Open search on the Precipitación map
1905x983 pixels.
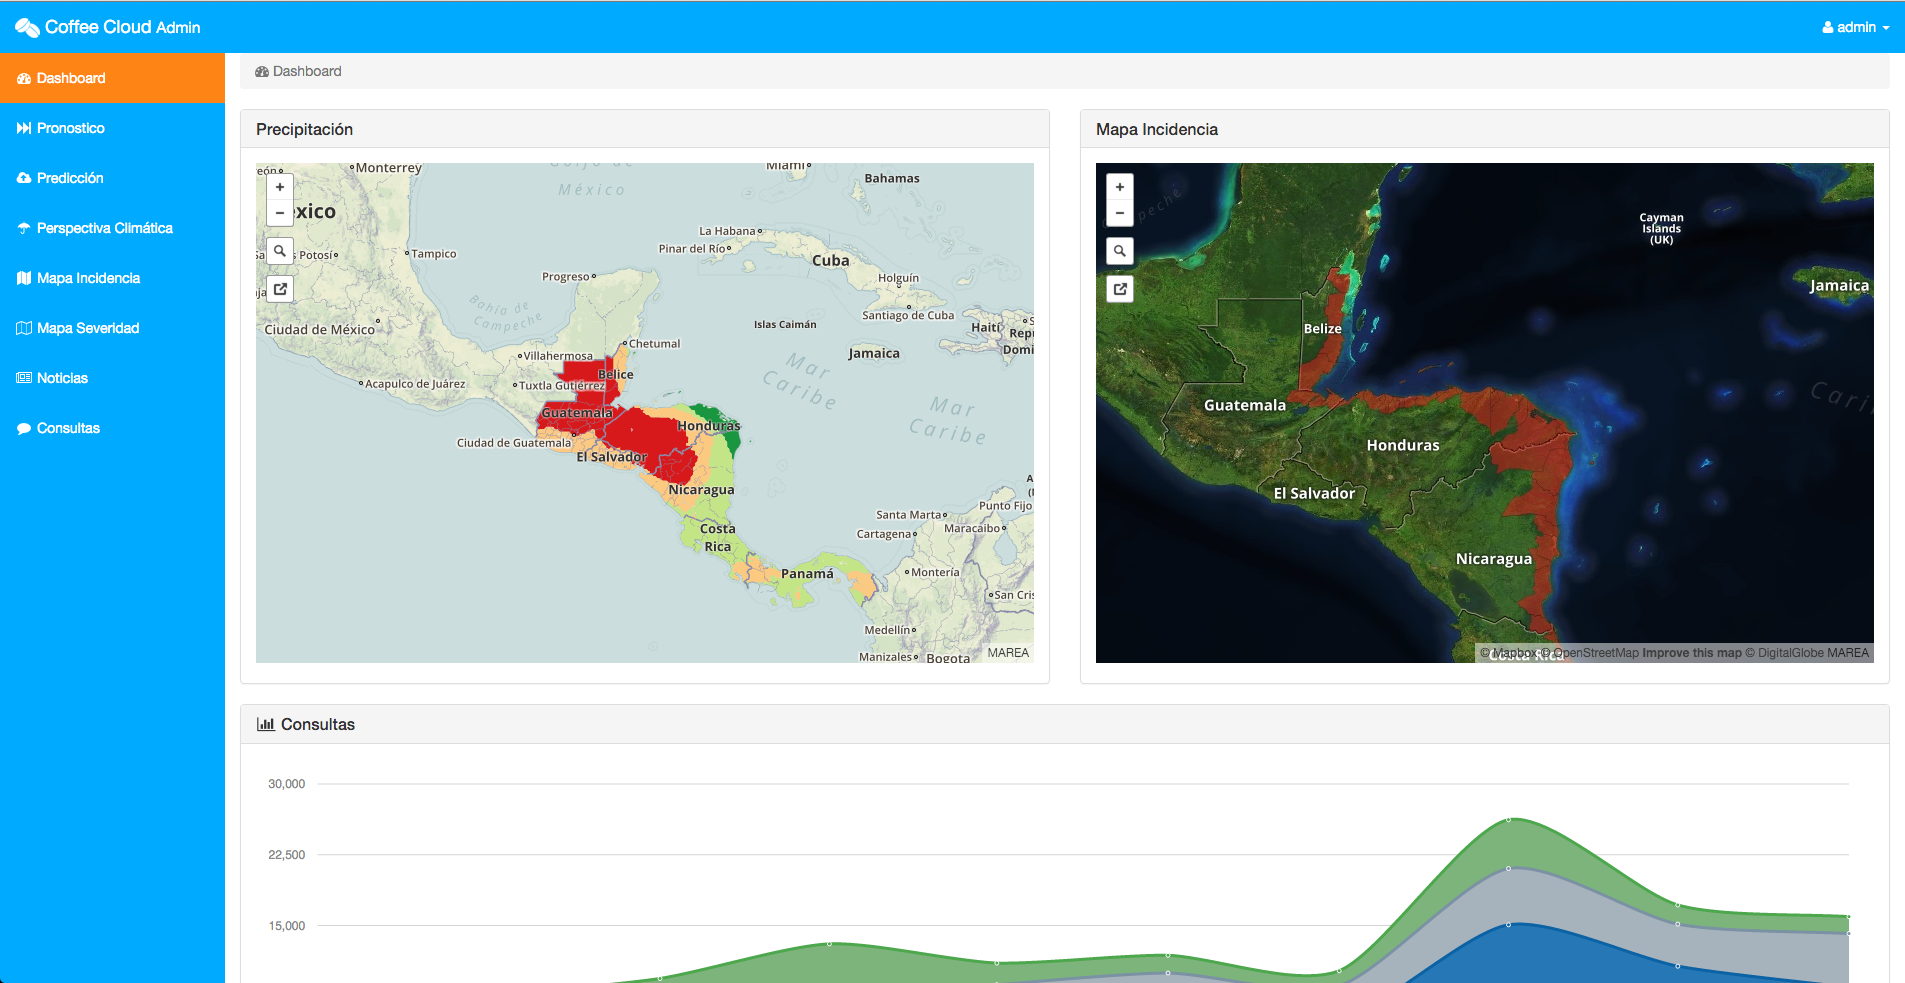click(280, 251)
